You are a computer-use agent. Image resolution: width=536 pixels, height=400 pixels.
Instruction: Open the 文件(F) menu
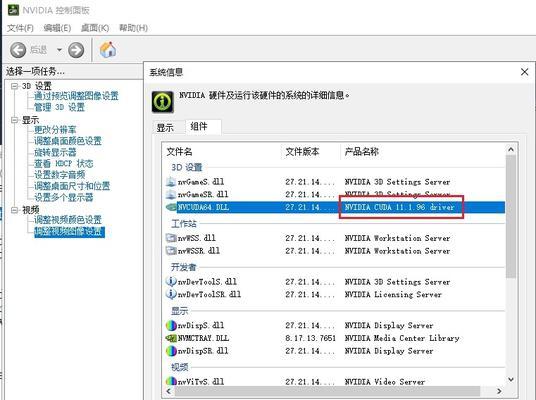[20, 28]
